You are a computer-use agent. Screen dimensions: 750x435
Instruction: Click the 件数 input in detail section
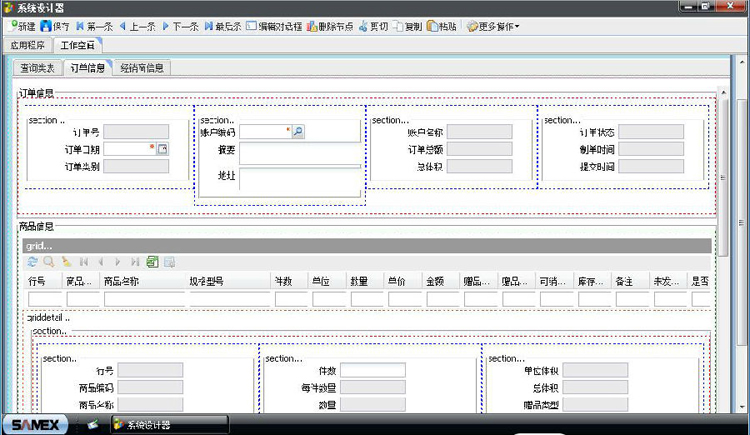click(373, 370)
